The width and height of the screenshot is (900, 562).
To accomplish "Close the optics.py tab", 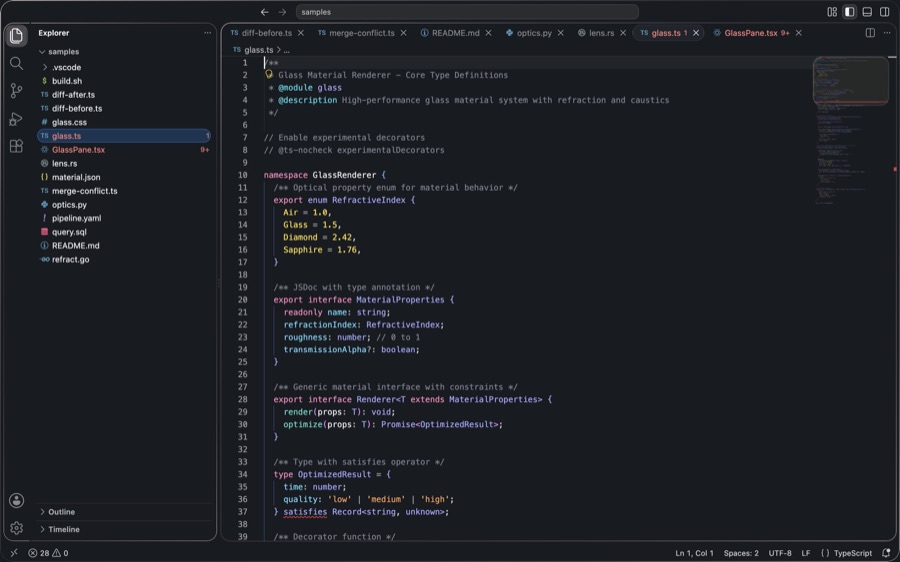I will 561,33.
